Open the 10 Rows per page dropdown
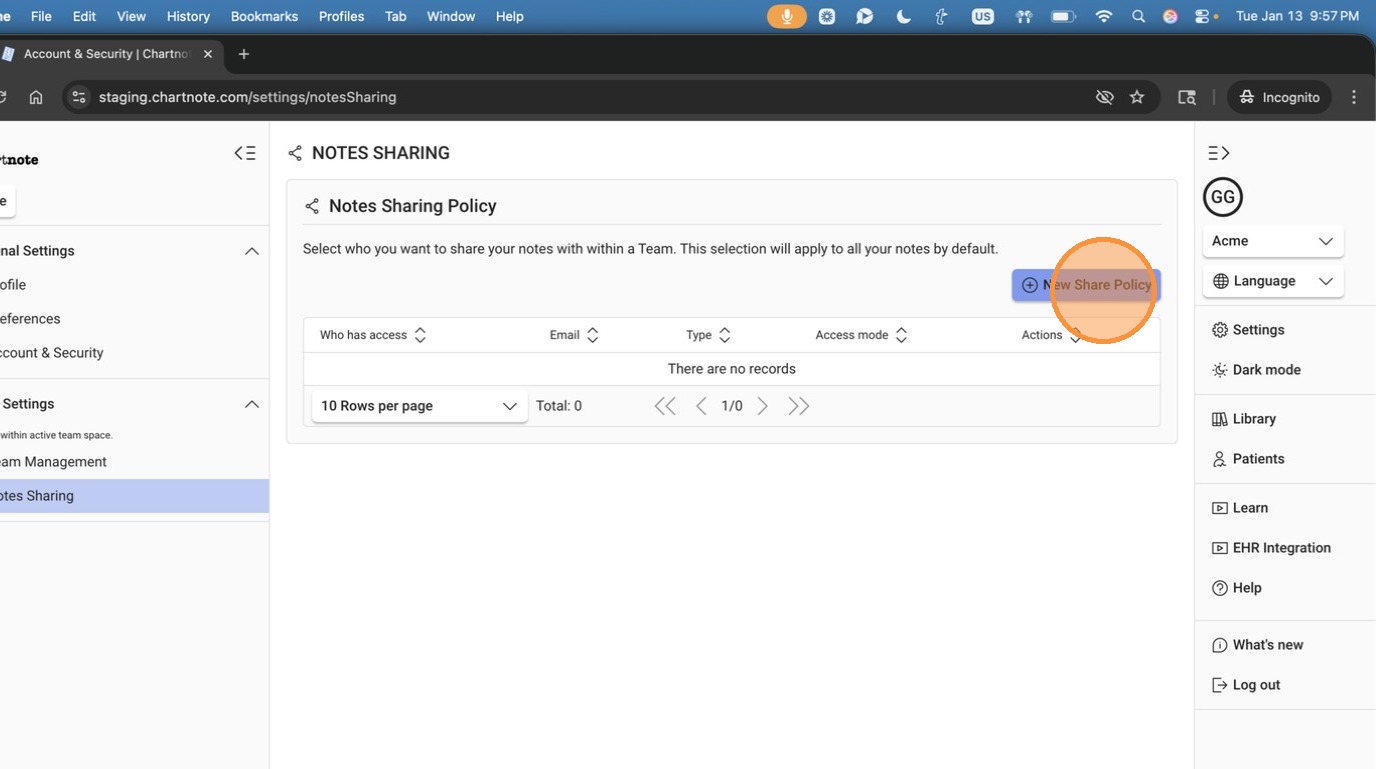The height and width of the screenshot is (769, 1376). pyautogui.click(x=419, y=406)
